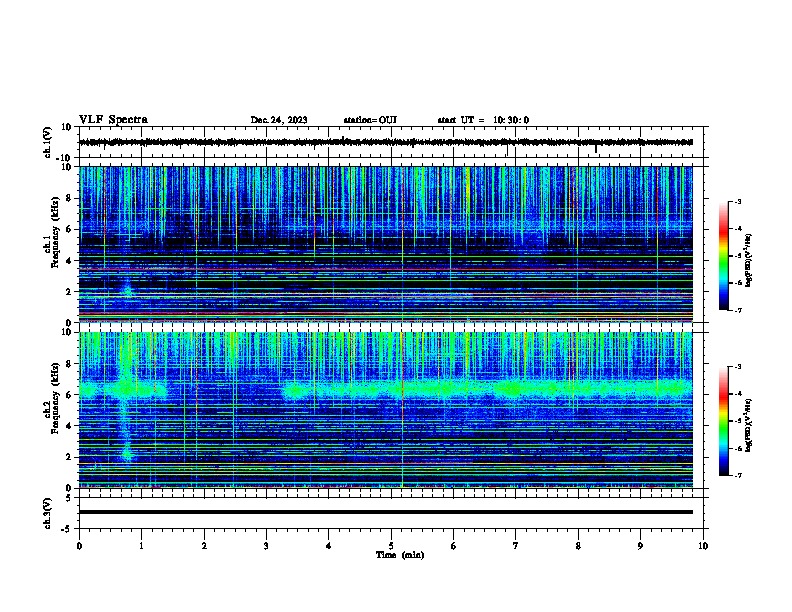Click the ch.2 color bar log(PSD) label

[x=749, y=425]
